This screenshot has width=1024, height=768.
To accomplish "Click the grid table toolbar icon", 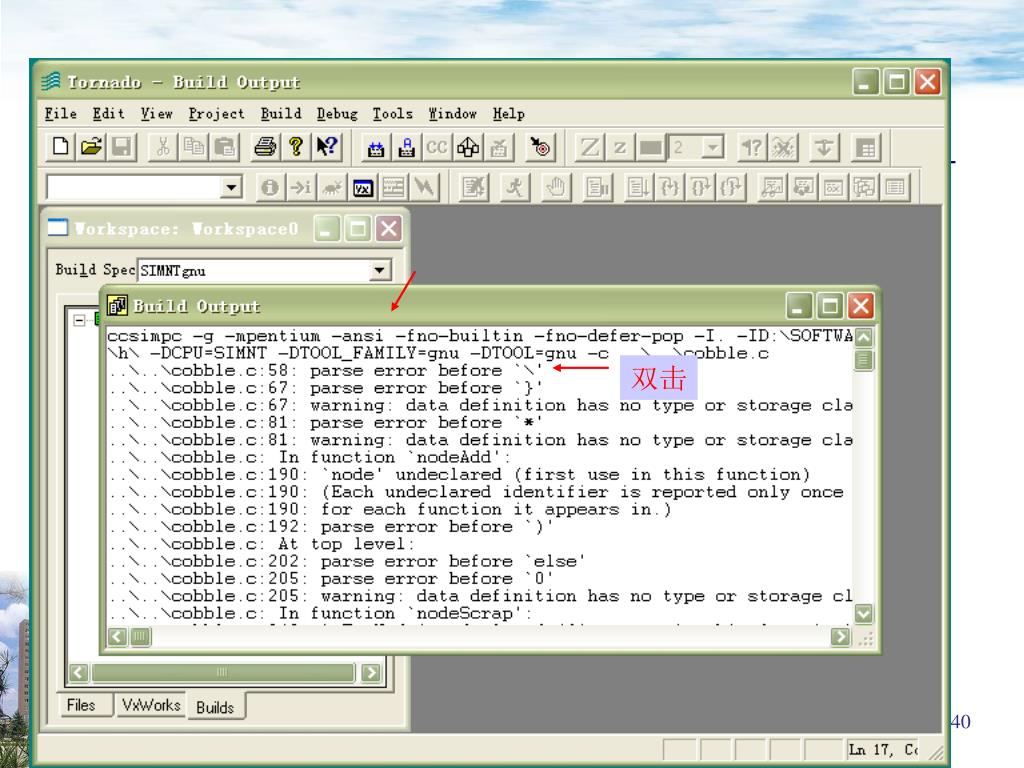I will point(866,148).
